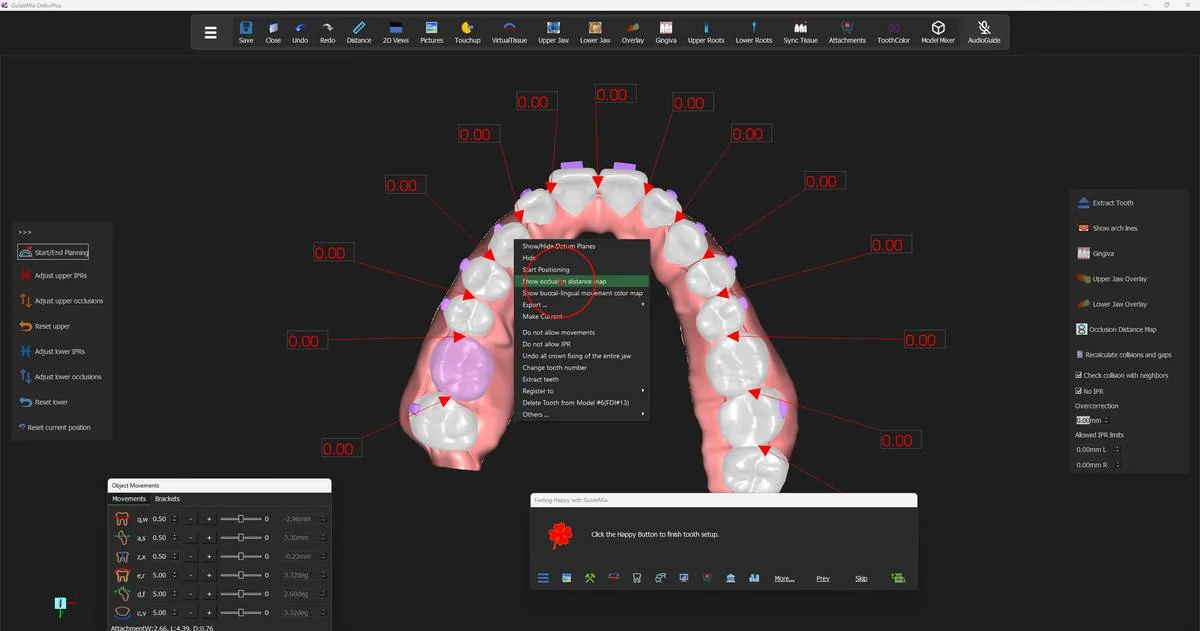Viewport: 1200px width, 631px height.
Task: Open the Pictures tool
Action: pos(431,32)
